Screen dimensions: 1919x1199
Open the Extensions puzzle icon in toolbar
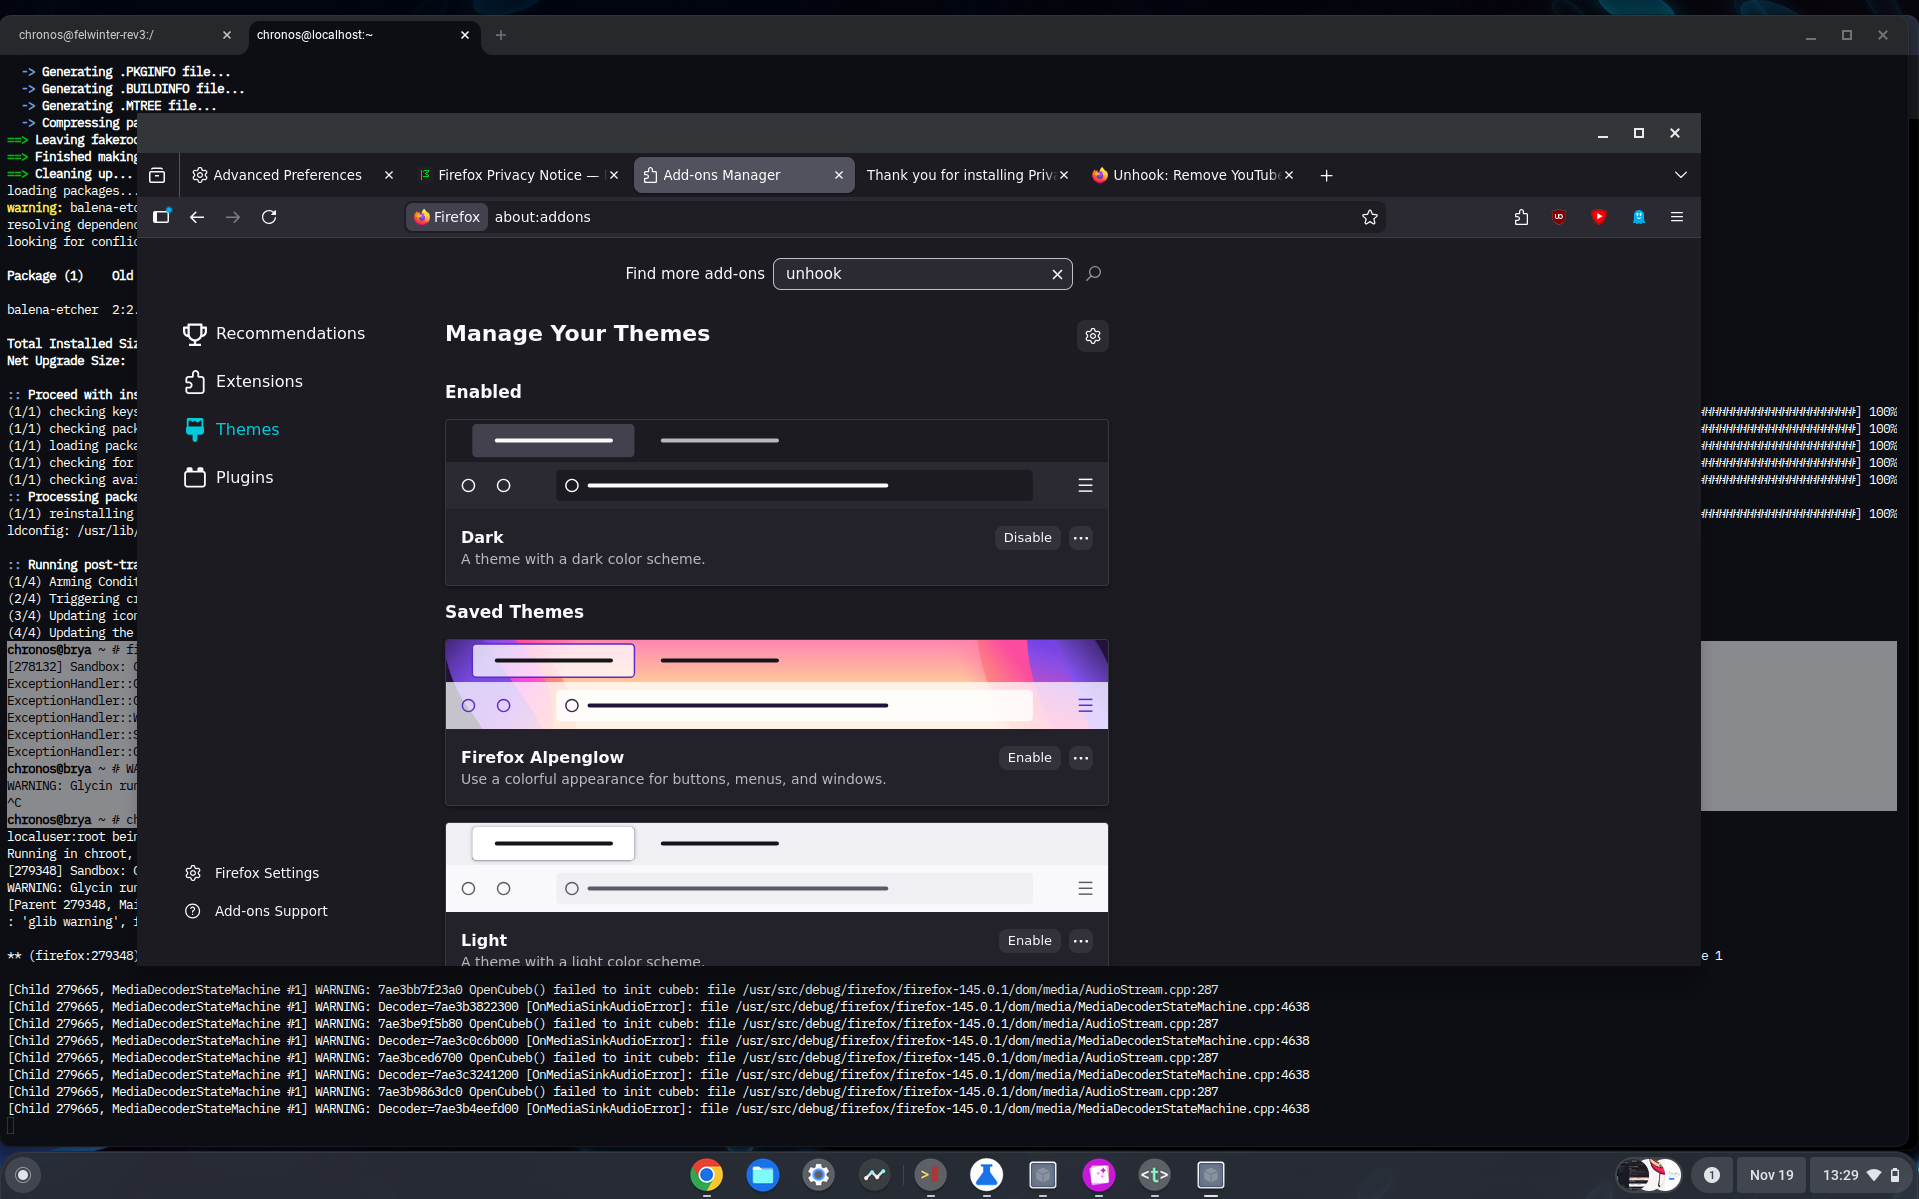click(x=1521, y=217)
